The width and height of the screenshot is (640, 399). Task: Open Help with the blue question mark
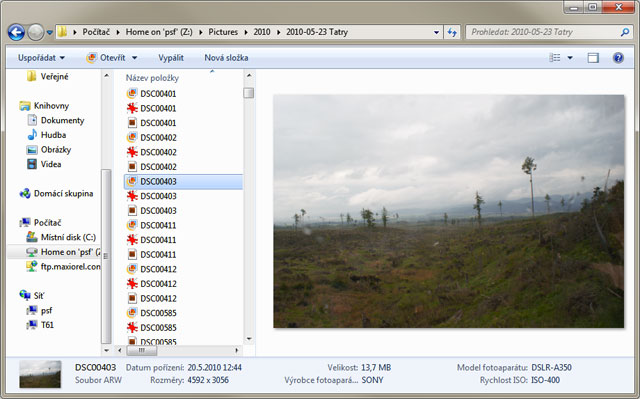click(x=618, y=58)
